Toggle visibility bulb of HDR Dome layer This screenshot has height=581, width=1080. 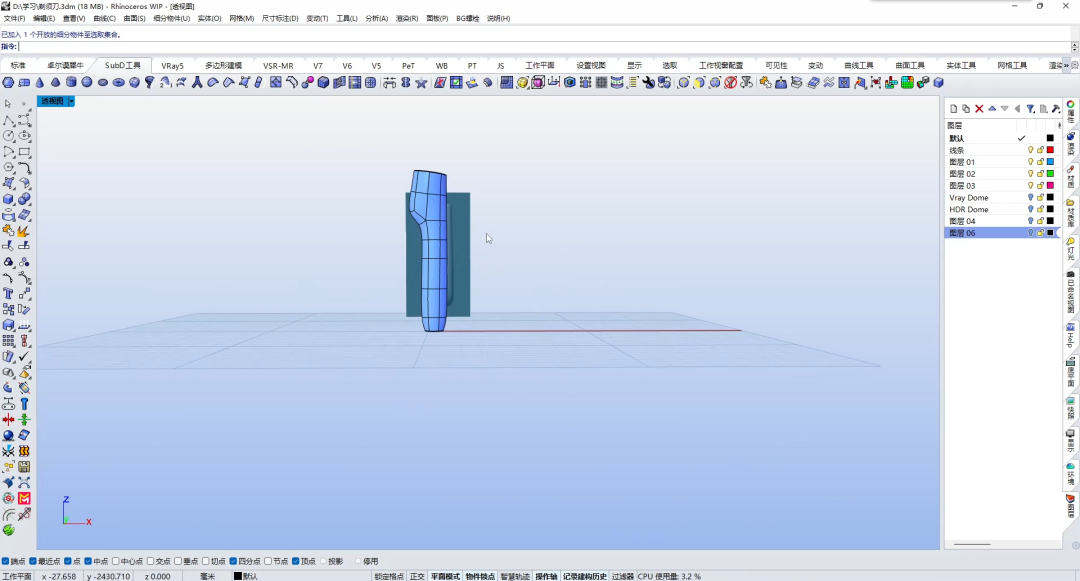coord(1030,209)
